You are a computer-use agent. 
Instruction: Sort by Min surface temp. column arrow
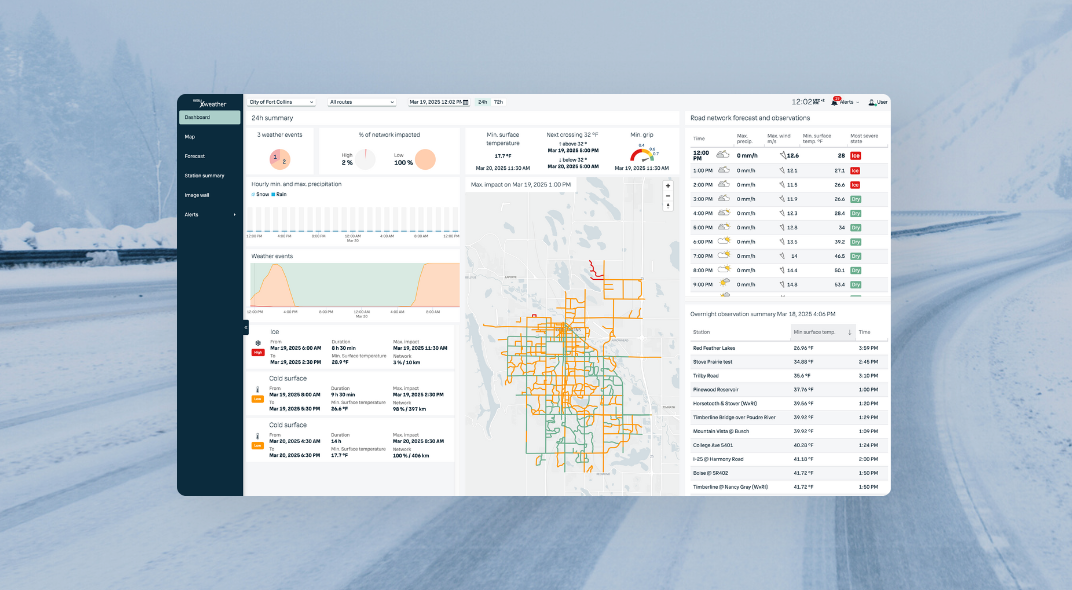pyautogui.click(x=850, y=332)
